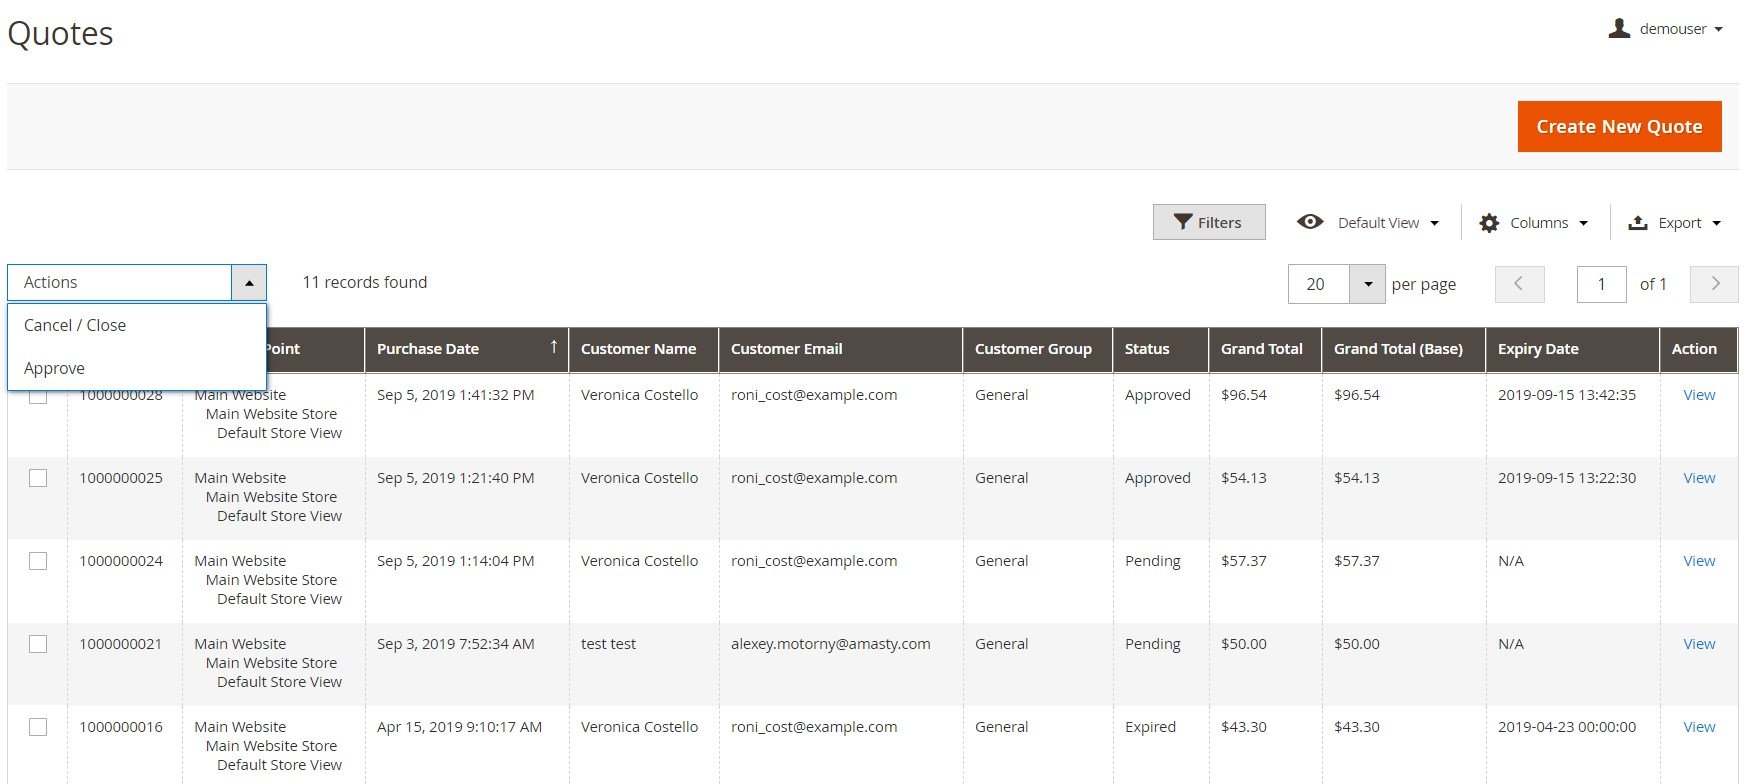Sort by the Customer Email column header
Viewport: 1744px width, 784px height.
coord(840,349)
